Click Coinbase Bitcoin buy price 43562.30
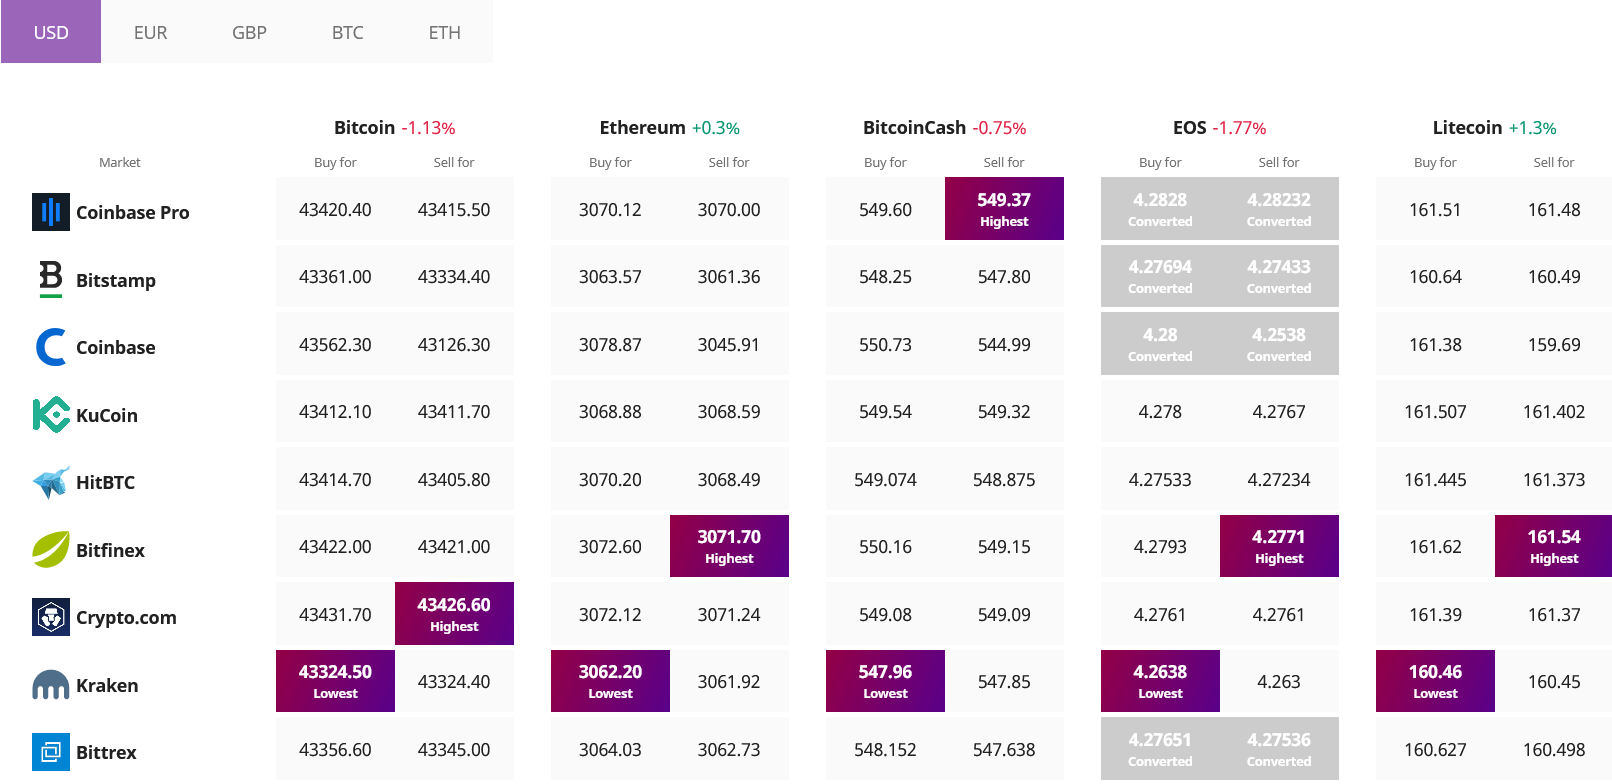 point(335,344)
